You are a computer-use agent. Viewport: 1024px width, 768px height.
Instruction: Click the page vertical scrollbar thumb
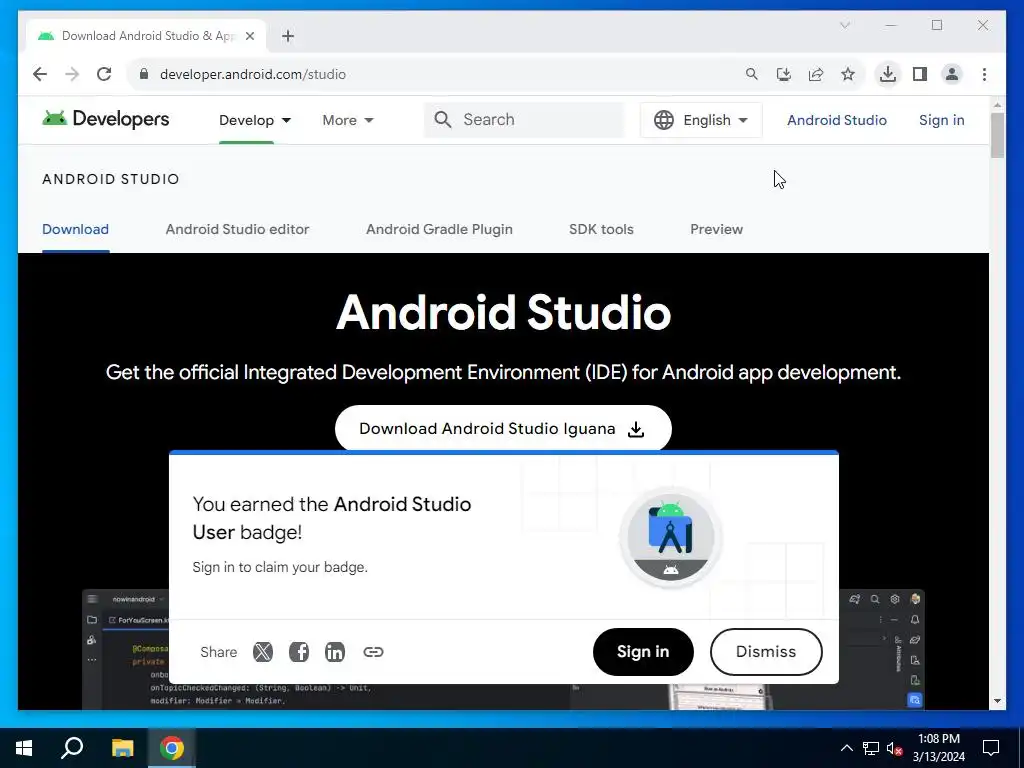point(997,135)
